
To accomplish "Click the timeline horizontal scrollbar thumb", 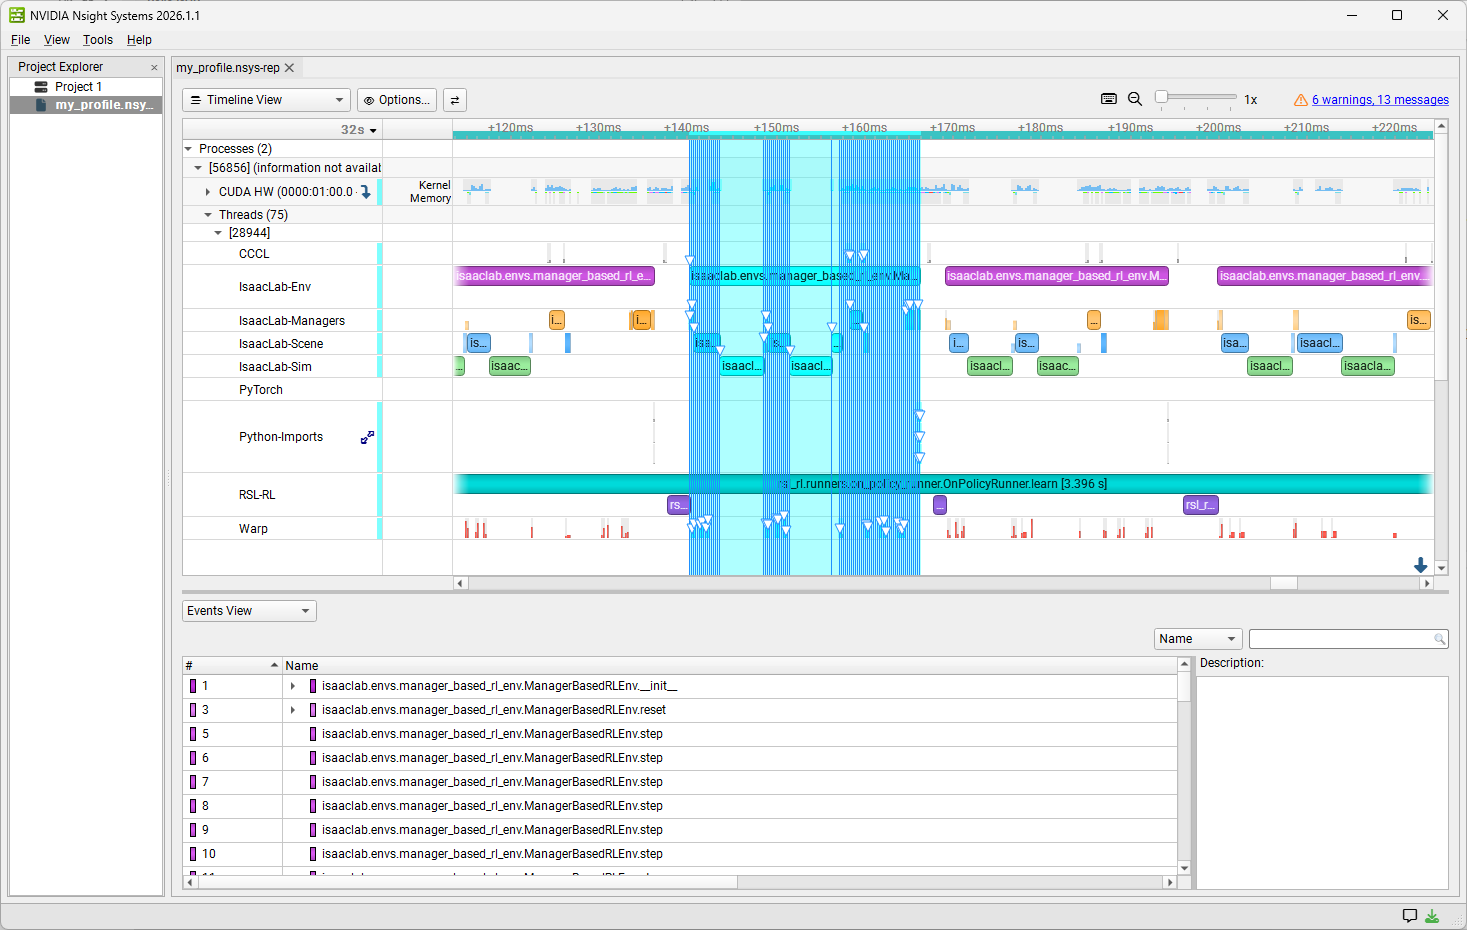I will click(x=1283, y=583).
